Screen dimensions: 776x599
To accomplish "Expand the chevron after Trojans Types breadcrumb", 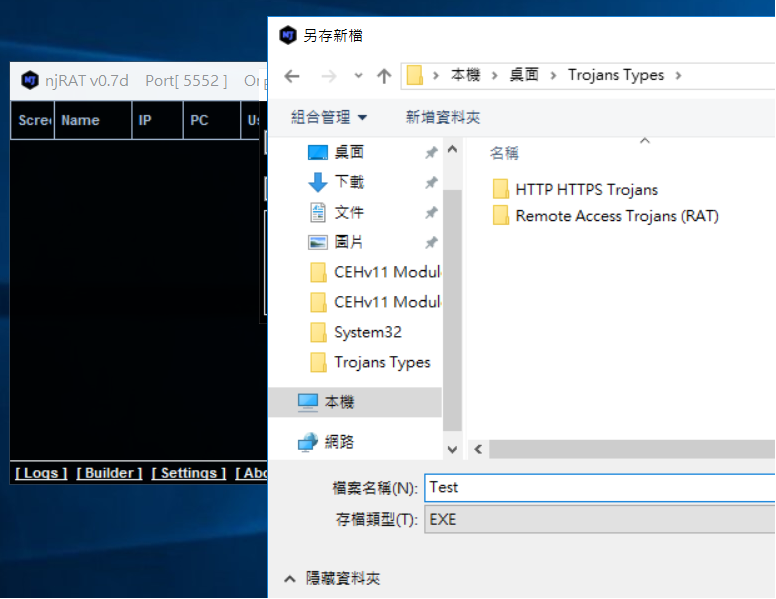I will (x=678, y=75).
